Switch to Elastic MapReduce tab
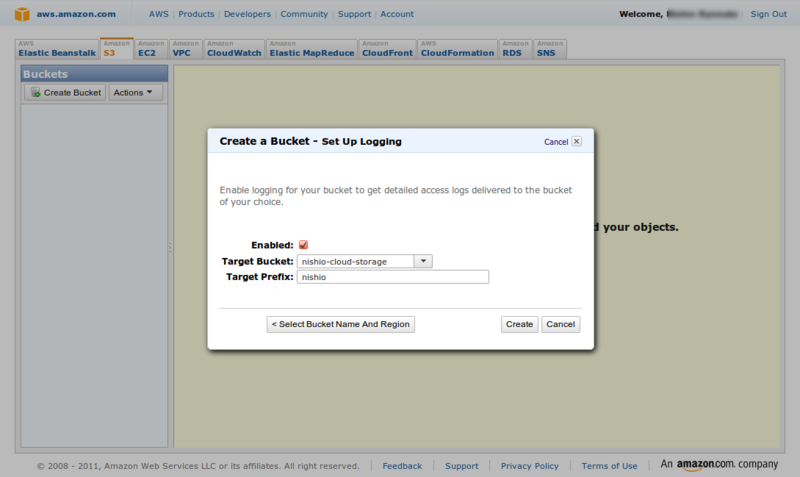This screenshot has width=800, height=477. pyautogui.click(x=311, y=49)
